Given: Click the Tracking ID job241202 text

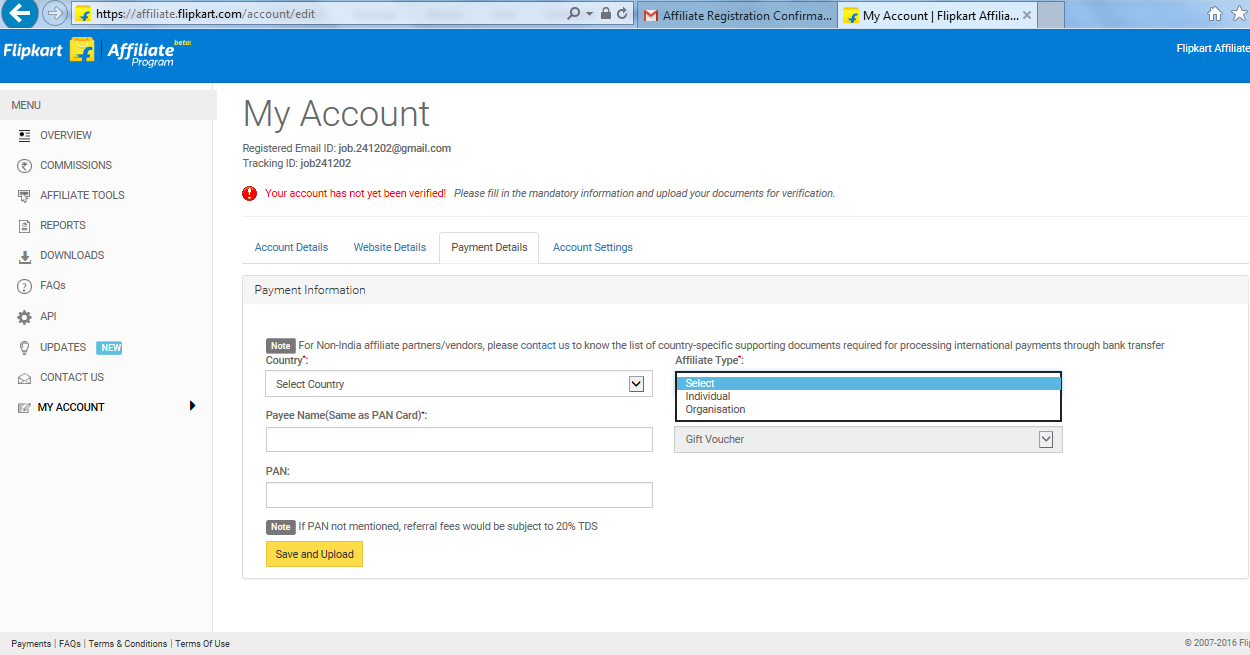Looking at the screenshot, I should coord(325,163).
